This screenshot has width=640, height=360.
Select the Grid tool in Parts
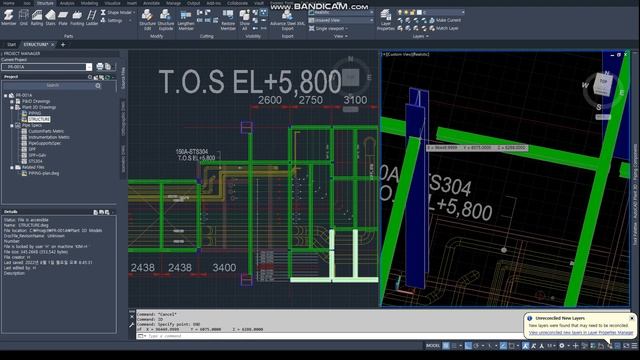click(24, 18)
